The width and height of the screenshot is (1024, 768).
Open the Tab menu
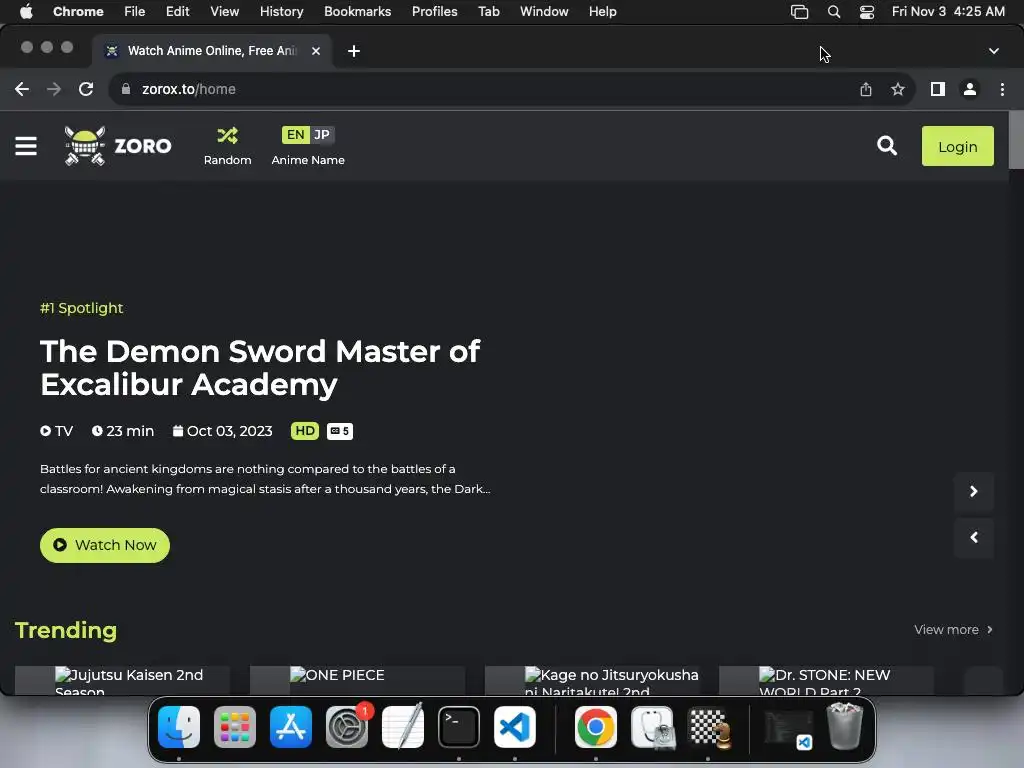tap(488, 12)
